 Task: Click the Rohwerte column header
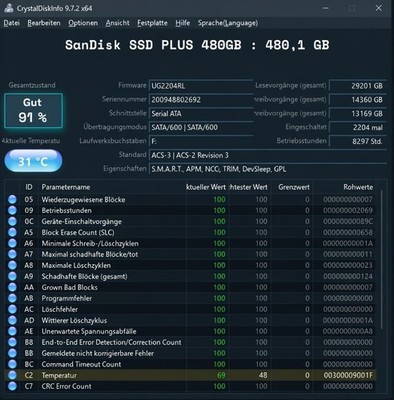click(x=344, y=187)
